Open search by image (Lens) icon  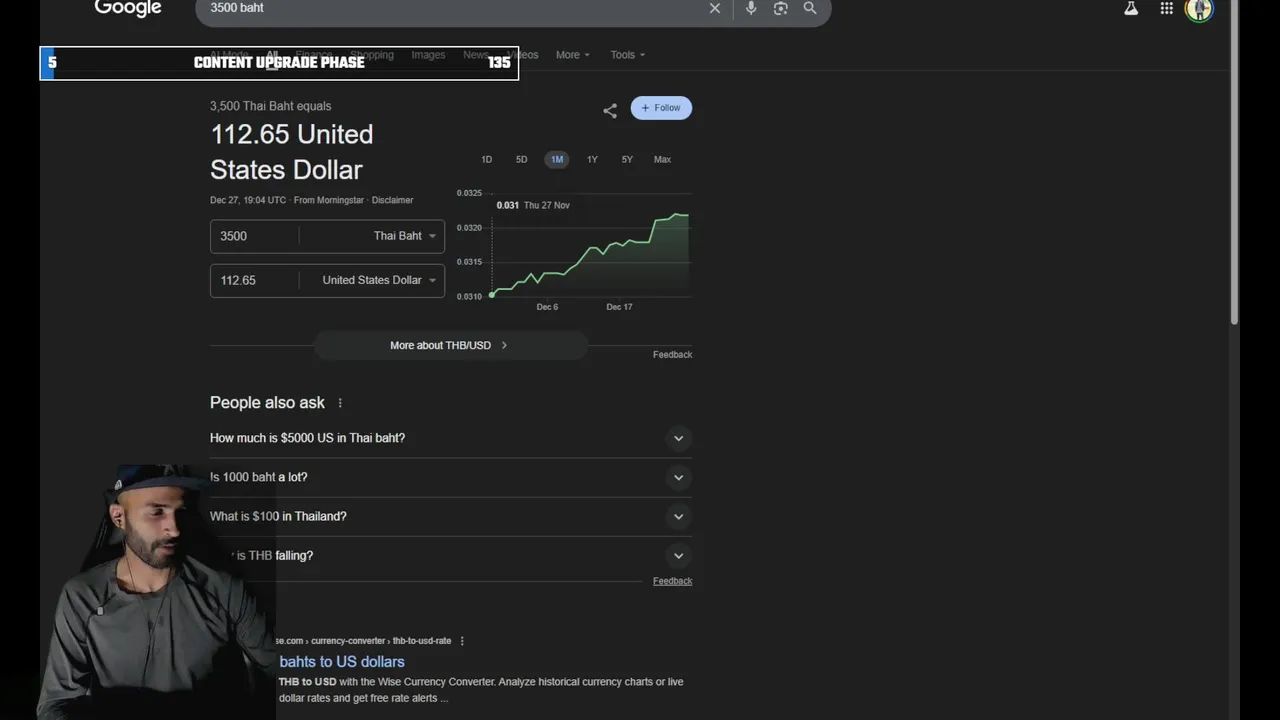click(781, 8)
